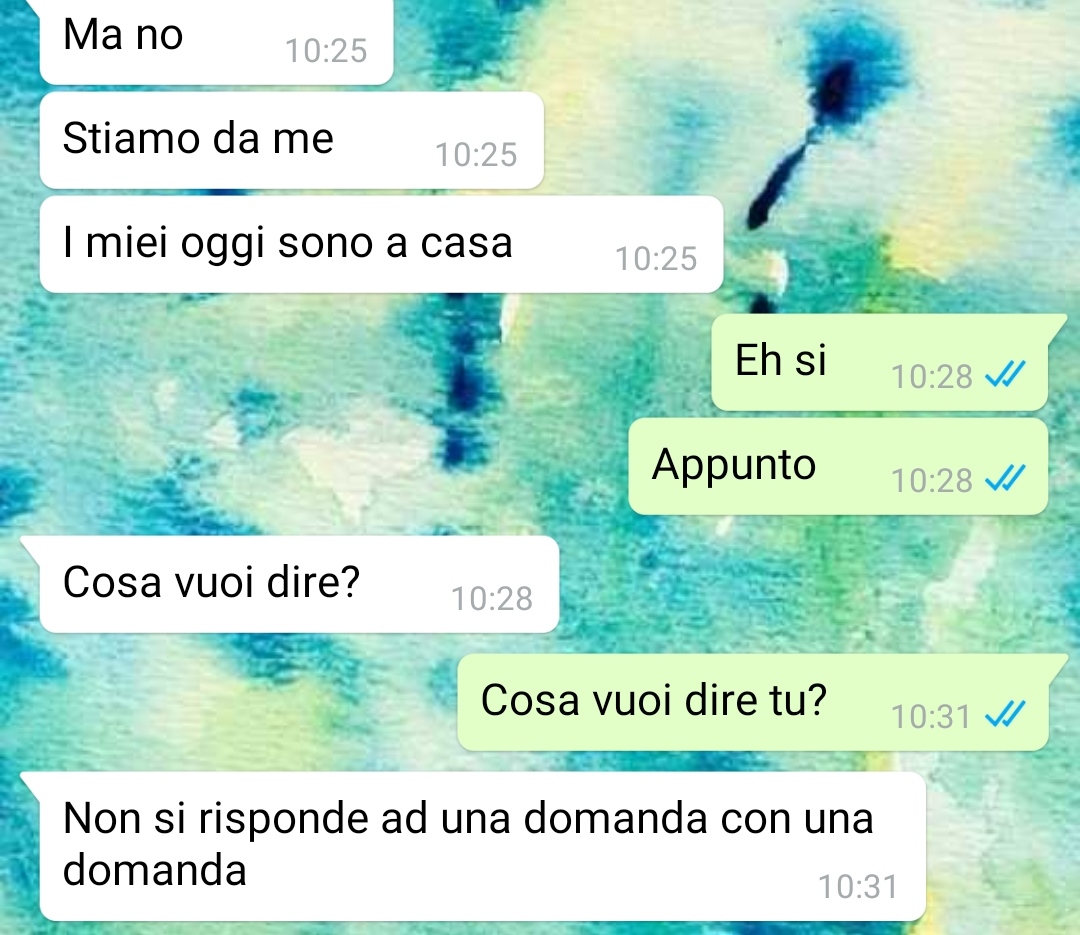Tap the read-receipt checkmarks on 'Eh si'
Viewport: 1080px width, 935px height.
pyautogui.click(x=1006, y=375)
